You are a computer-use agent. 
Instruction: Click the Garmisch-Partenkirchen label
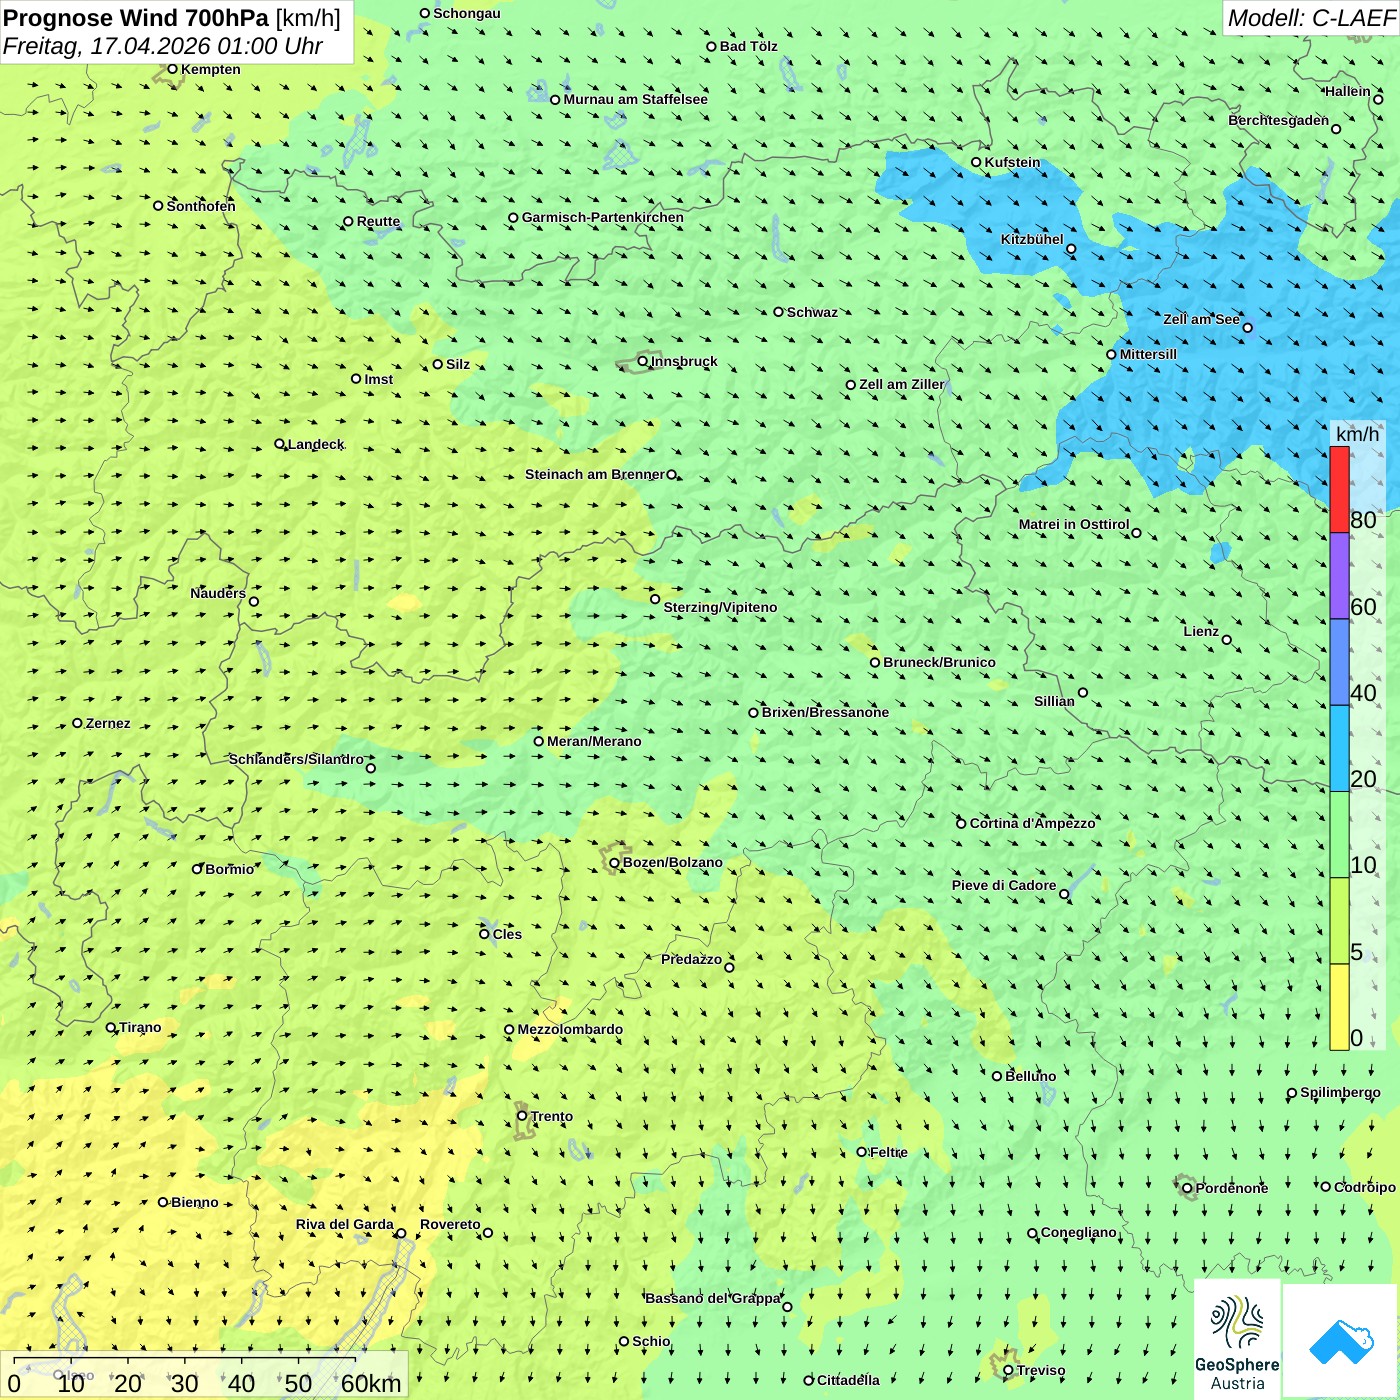point(603,217)
